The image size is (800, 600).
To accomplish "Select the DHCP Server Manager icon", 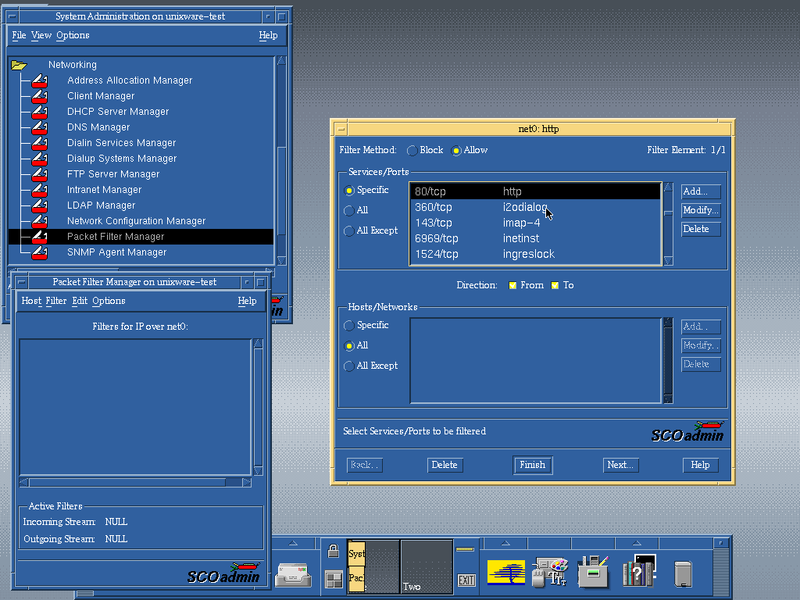I will coord(39,112).
